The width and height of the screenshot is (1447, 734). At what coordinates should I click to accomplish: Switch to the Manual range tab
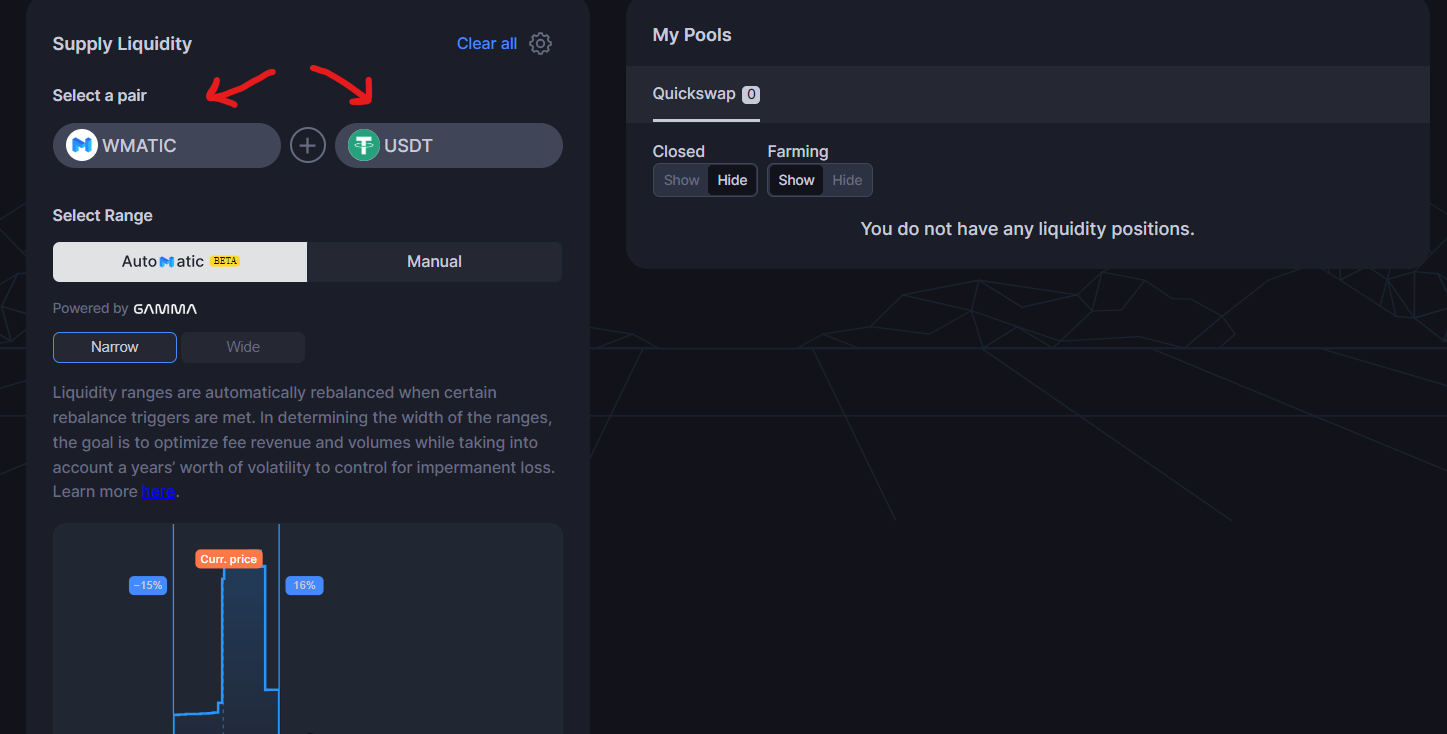(x=434, y=262)
